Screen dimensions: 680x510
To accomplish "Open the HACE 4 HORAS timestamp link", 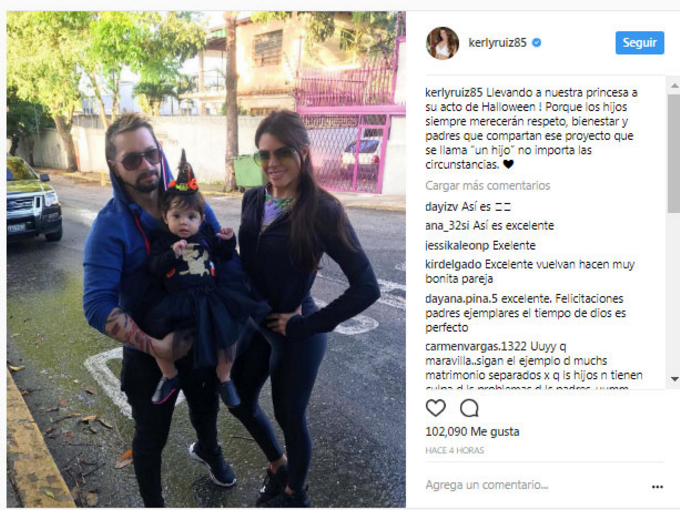I will [454, 450].
